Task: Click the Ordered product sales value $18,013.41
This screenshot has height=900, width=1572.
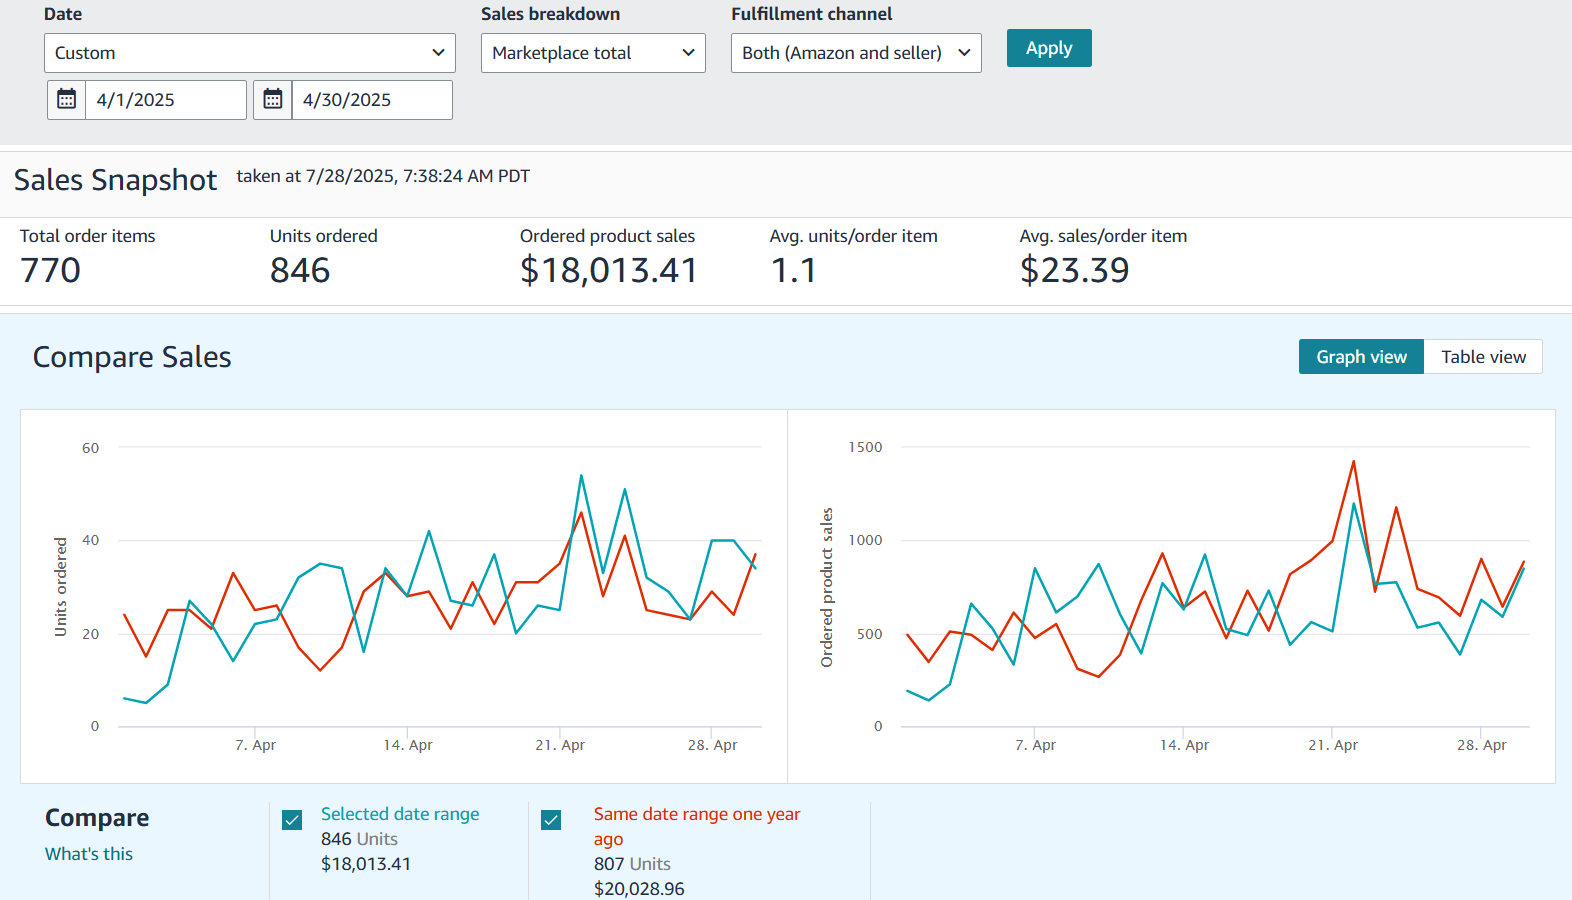Action: click(x=608, y=270)
